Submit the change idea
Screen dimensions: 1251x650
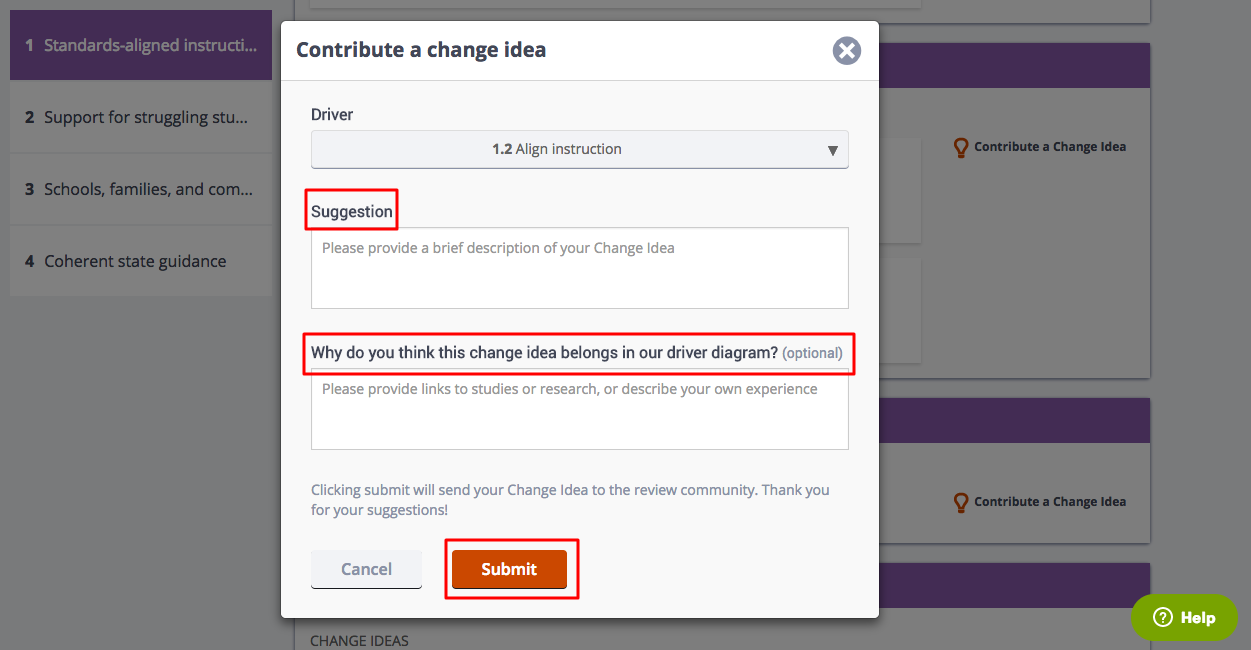tap(509, 569)
